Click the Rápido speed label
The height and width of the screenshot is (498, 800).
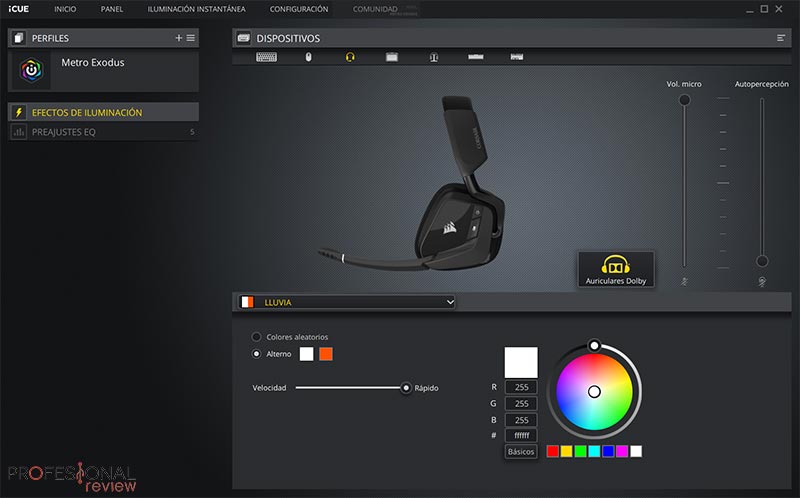coord(427,388)
